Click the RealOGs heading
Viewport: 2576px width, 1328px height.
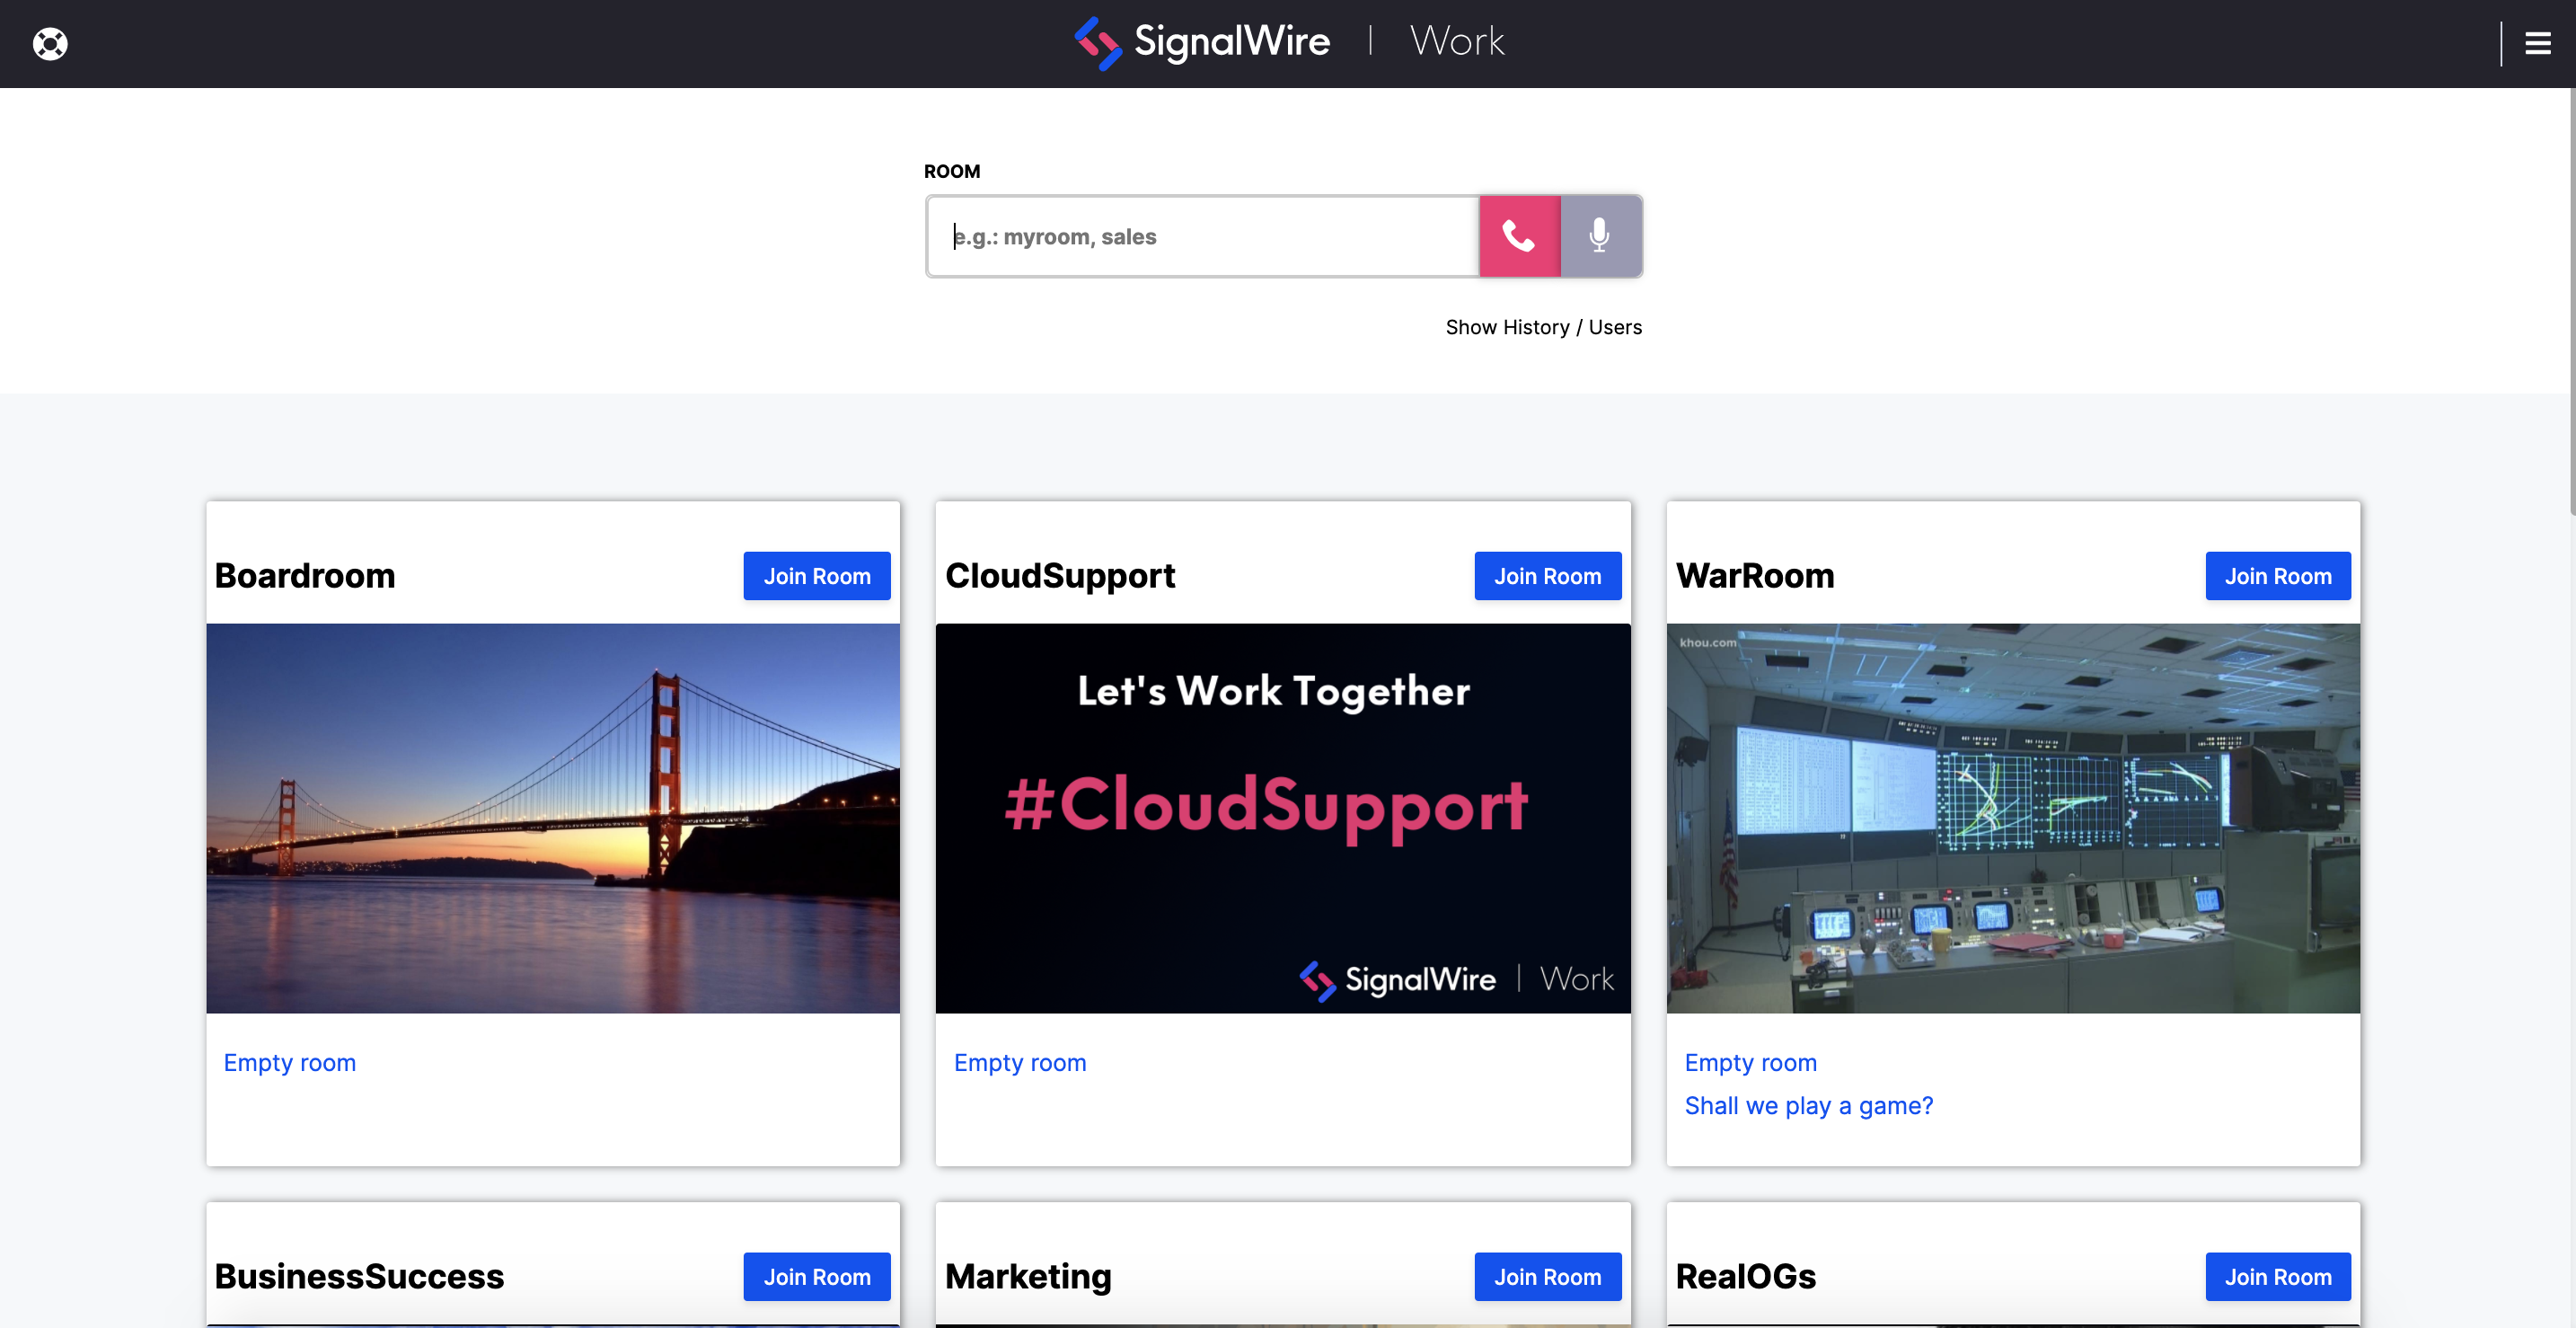point(1745,1276)
